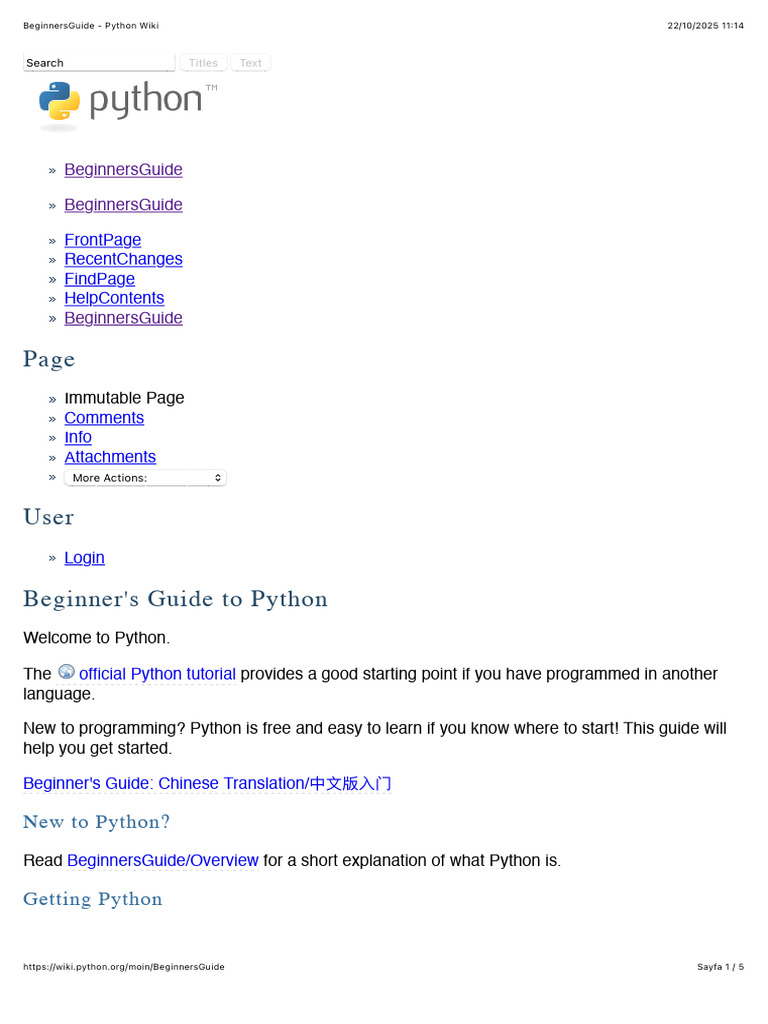Click the New to Python? heading

coord(97,822)
